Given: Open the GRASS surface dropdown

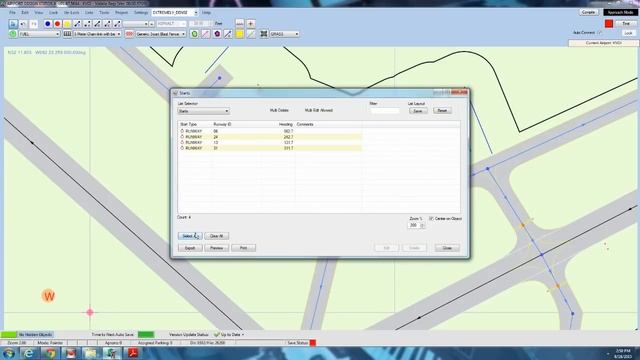Looking at the screenshot, I should pos(284,34).
